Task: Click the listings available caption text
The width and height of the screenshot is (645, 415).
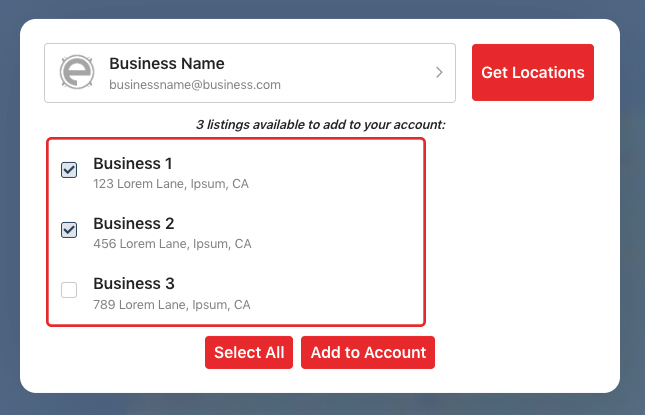Action: coord(320,124)
